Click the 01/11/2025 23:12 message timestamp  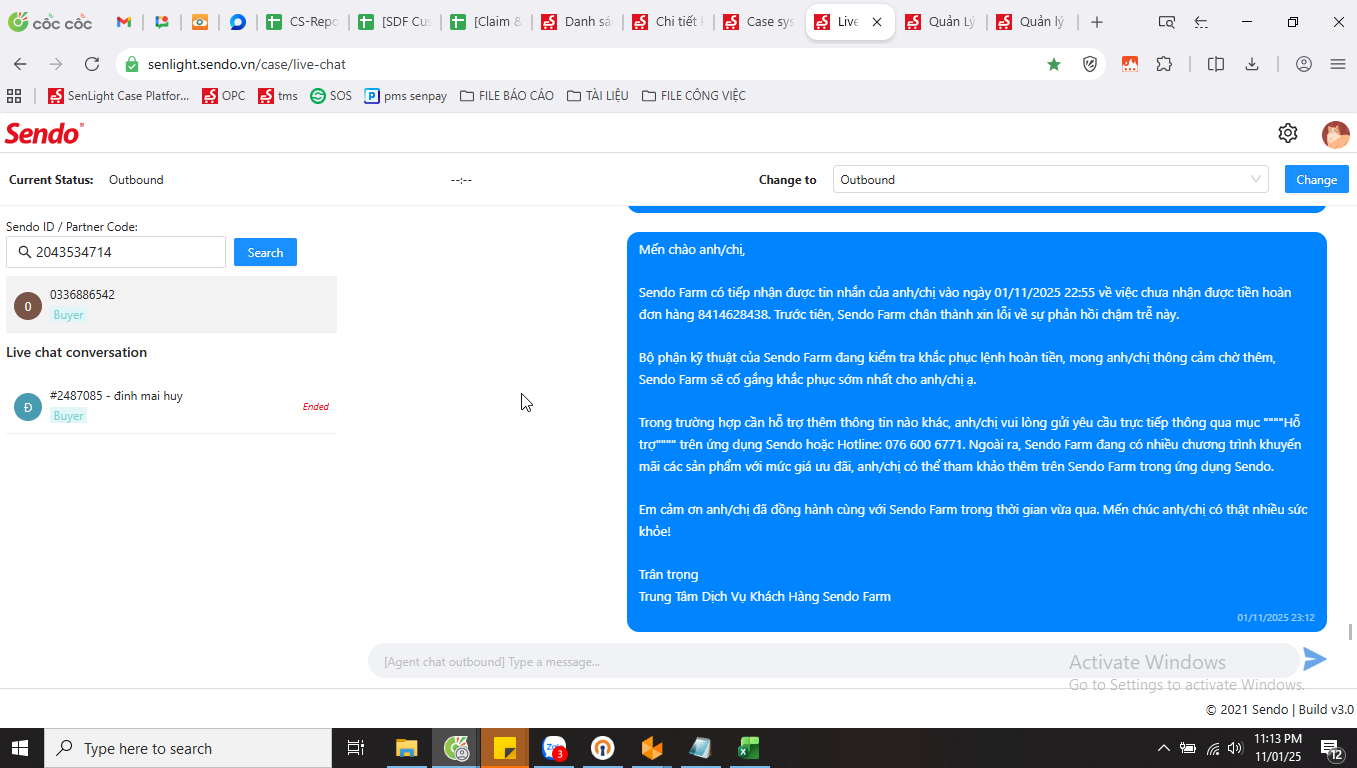1275,618
